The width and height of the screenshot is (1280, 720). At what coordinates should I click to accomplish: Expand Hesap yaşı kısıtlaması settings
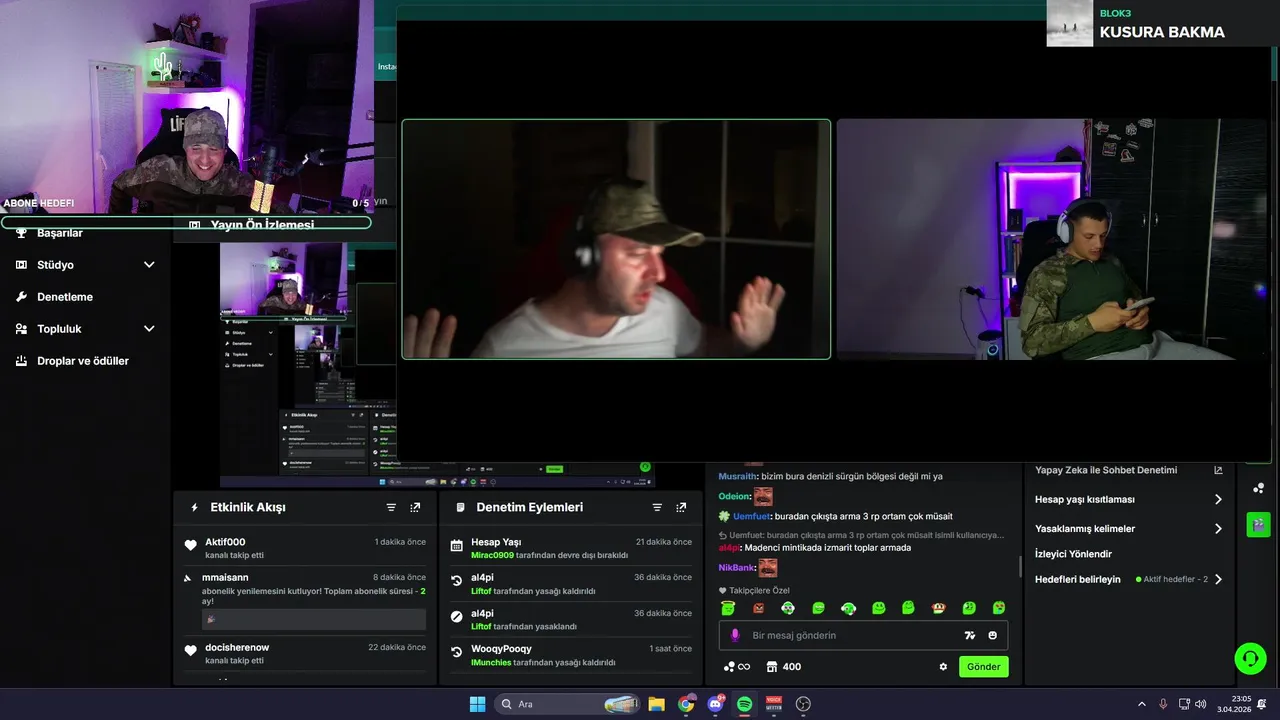1128,499
